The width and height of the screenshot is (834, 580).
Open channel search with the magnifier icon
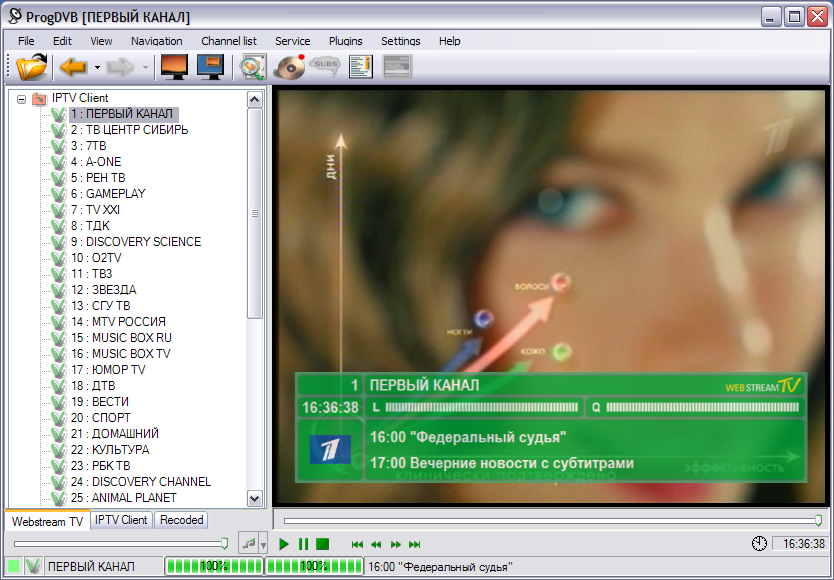pyautogui.click(x=253, y=67)
